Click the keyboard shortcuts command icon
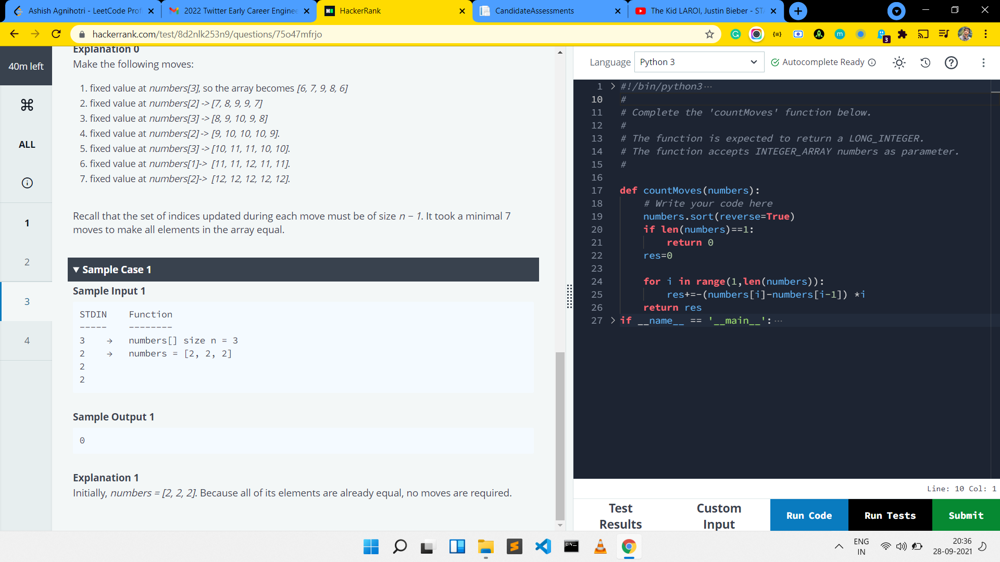 point(27,105)
